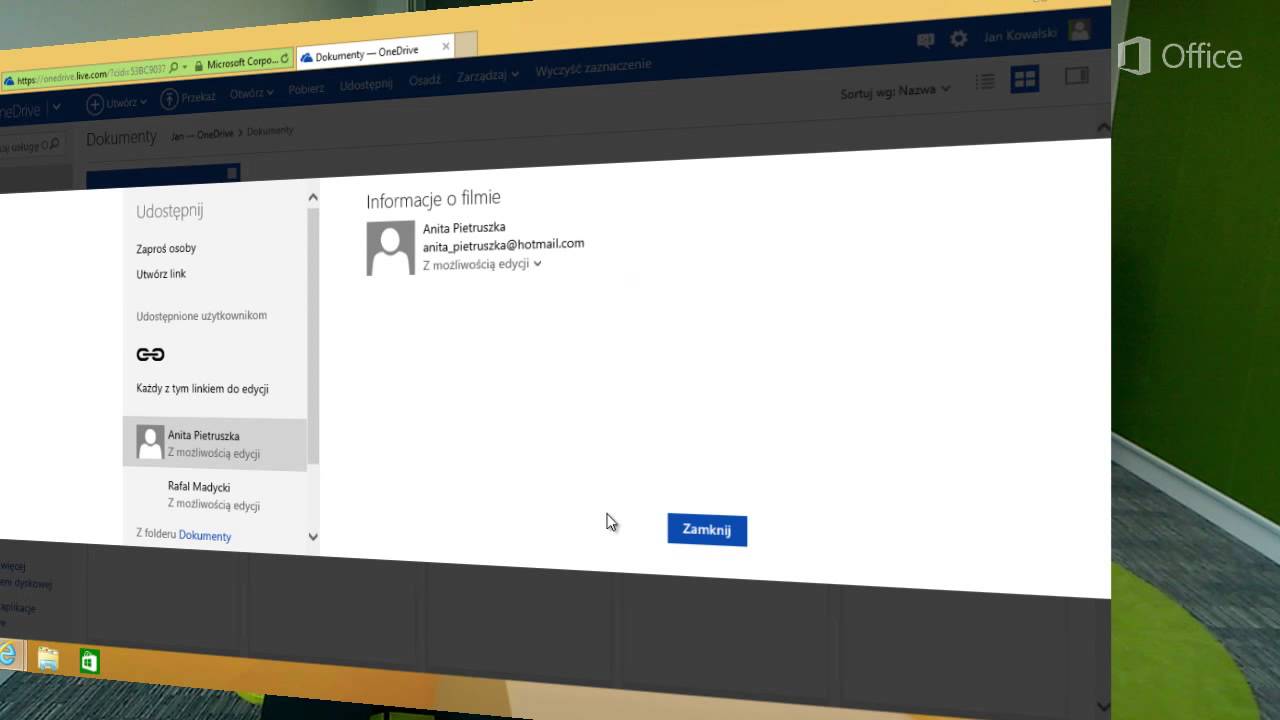Image resolution: width=1280 pixels, height=720 pixels.
Task: Select the Dokumenty — OneDrive tab
Action: point(375,54)
